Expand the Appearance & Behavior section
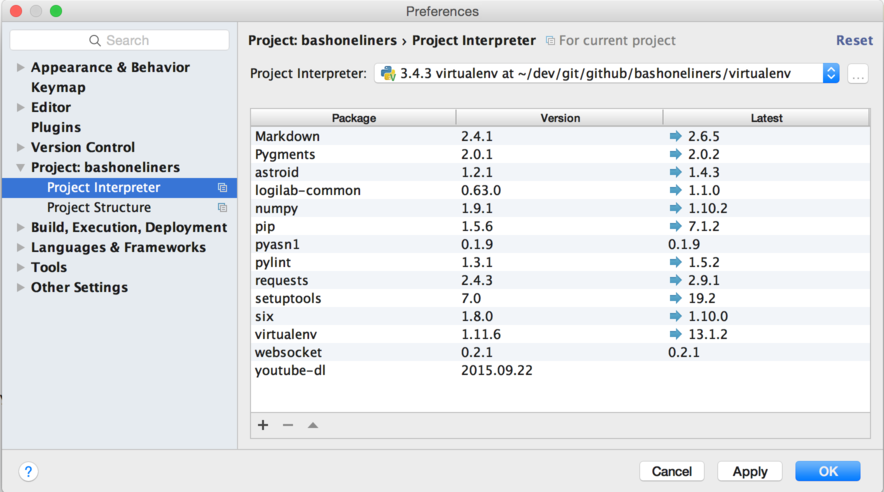Image resolution: width=884 pixels, height=492 pixels. pyautogui.click(x=20, y=68)
